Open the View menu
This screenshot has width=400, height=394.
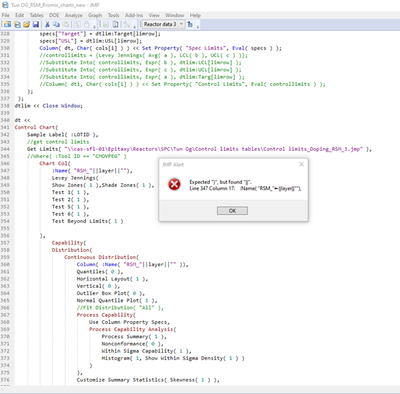pos(154,15)
